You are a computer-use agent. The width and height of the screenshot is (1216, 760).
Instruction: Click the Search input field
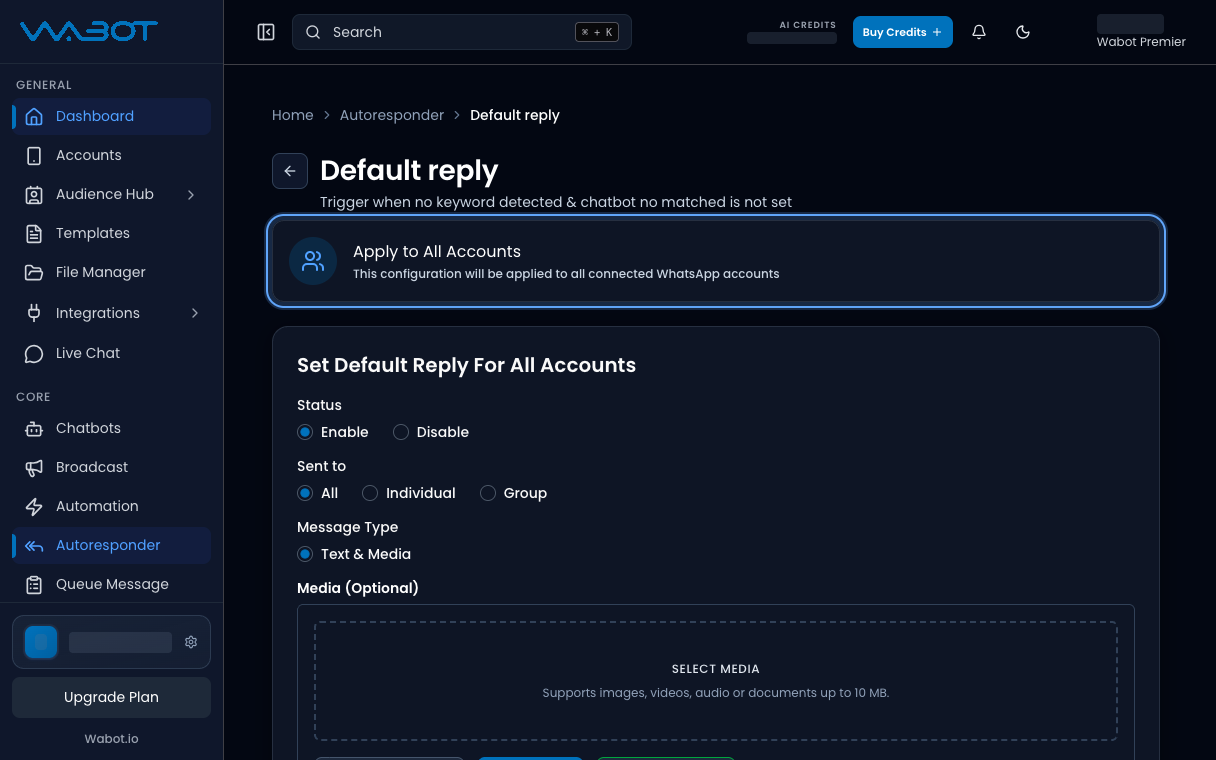click(462, 32)
